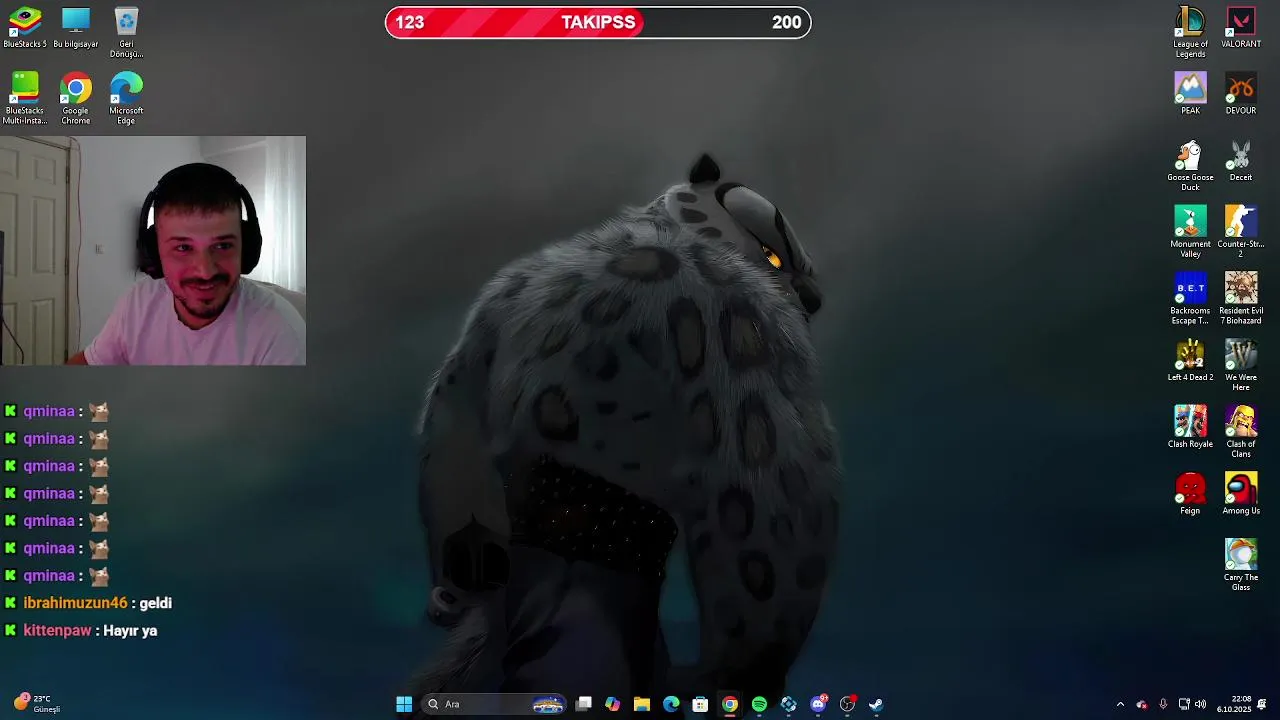
Task: Open the PEAK game shortcut
Action: (1190, 93)
